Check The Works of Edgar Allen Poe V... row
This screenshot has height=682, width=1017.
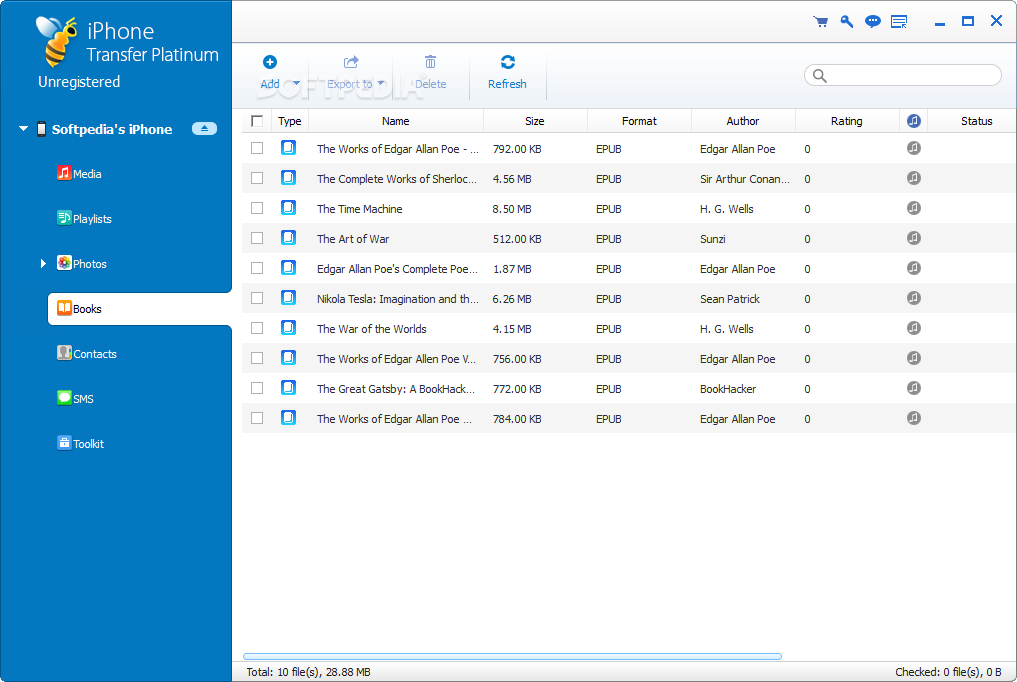(257, 359)
